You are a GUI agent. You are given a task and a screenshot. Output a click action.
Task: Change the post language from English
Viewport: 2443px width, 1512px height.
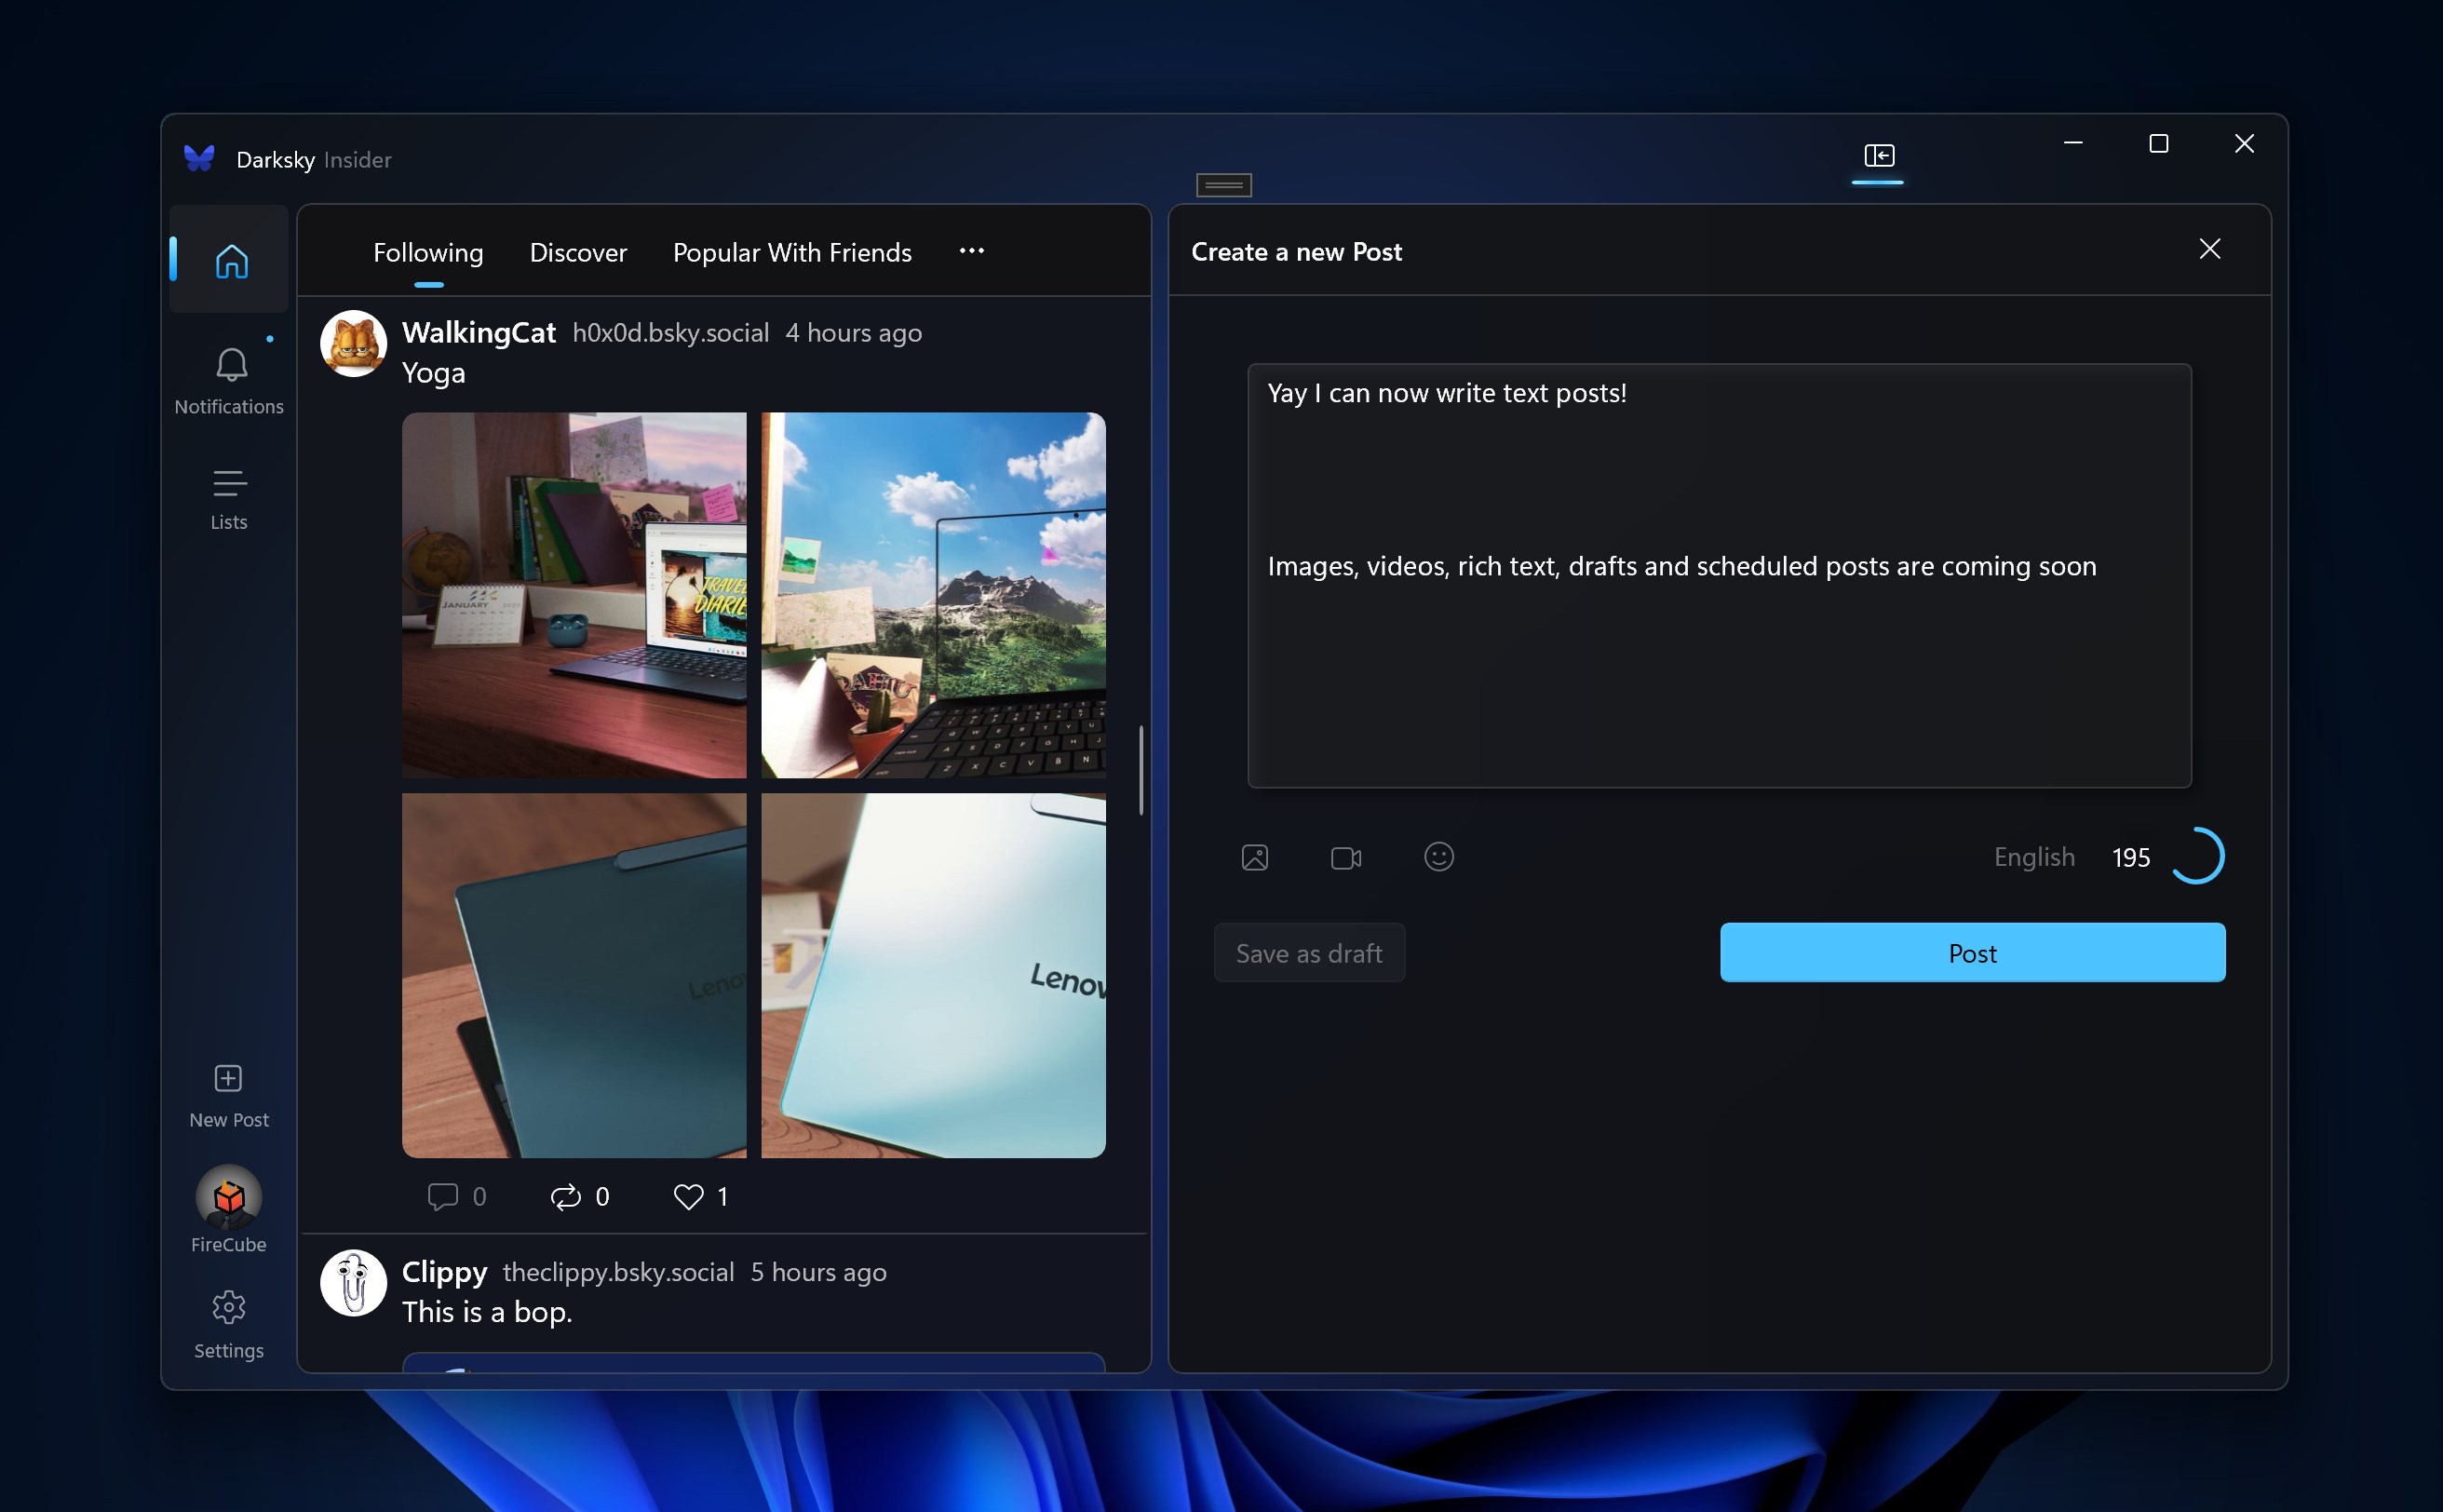click(x=2033, y=856)
